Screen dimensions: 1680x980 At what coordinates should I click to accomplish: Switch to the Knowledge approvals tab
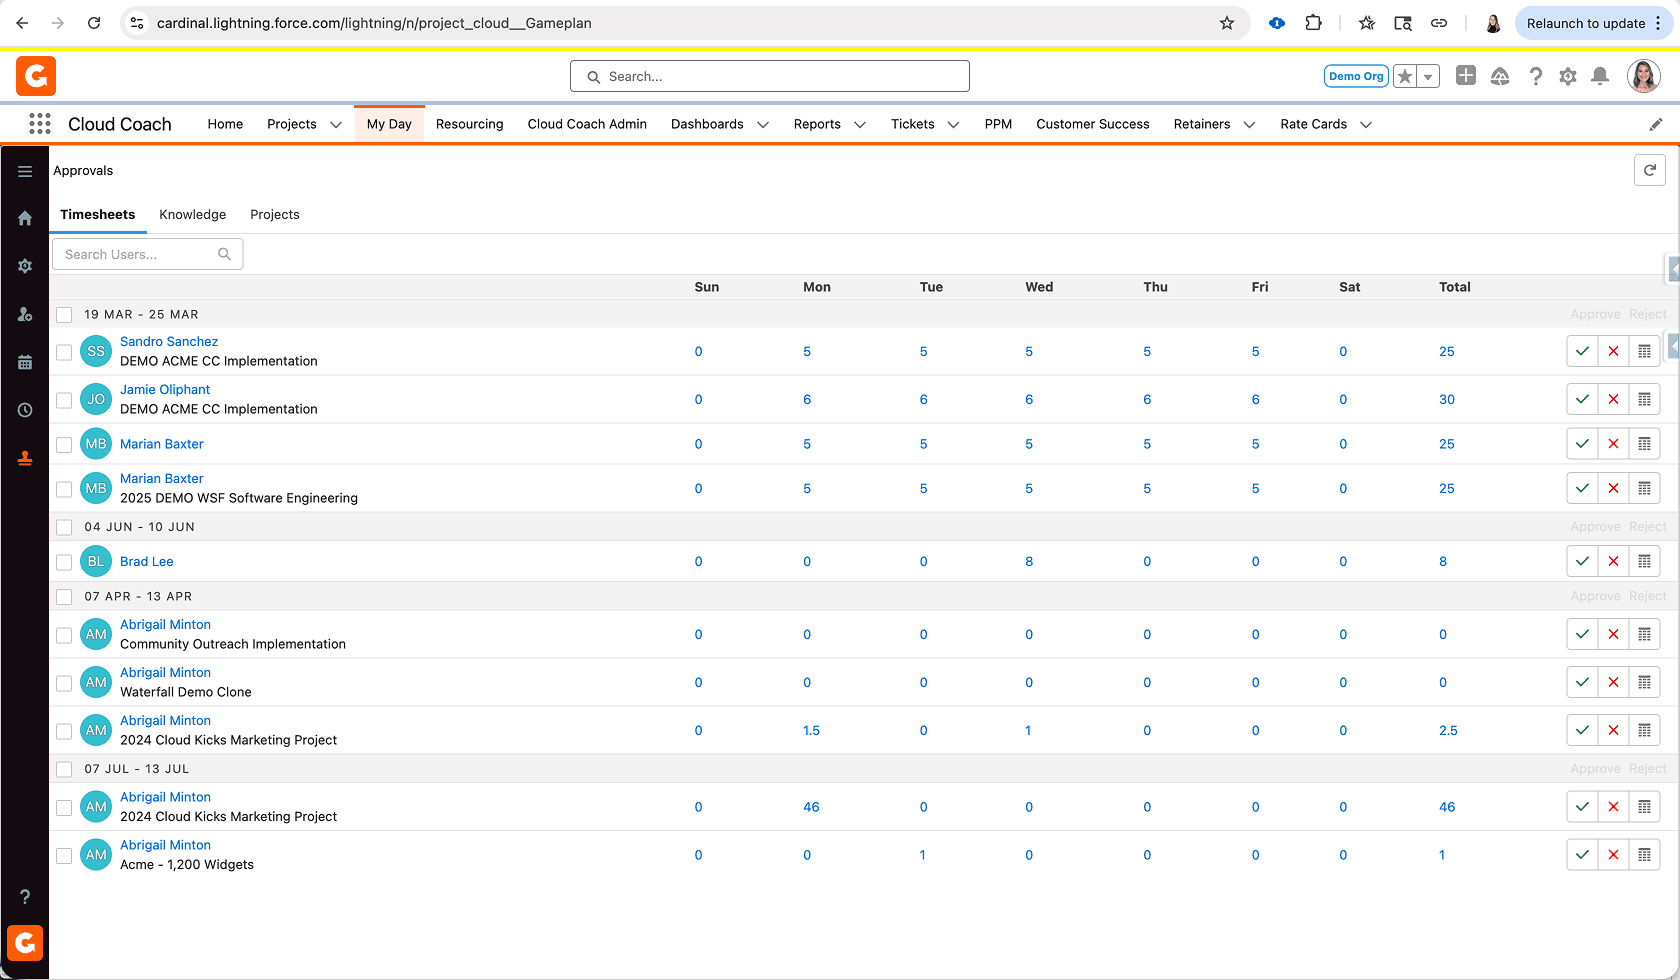coord(192,214)
